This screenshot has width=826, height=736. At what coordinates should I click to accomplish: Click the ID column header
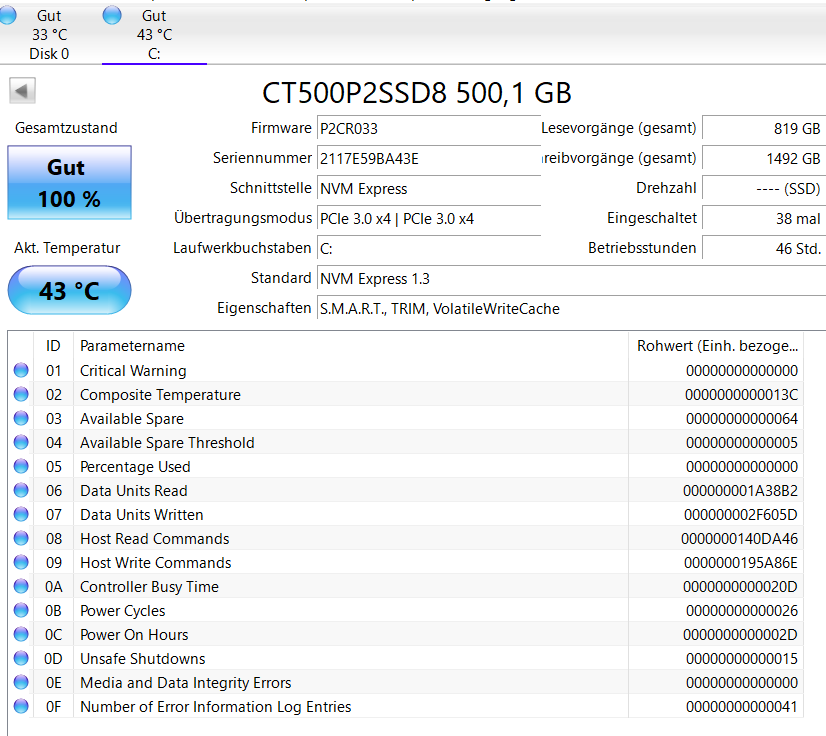53,346
